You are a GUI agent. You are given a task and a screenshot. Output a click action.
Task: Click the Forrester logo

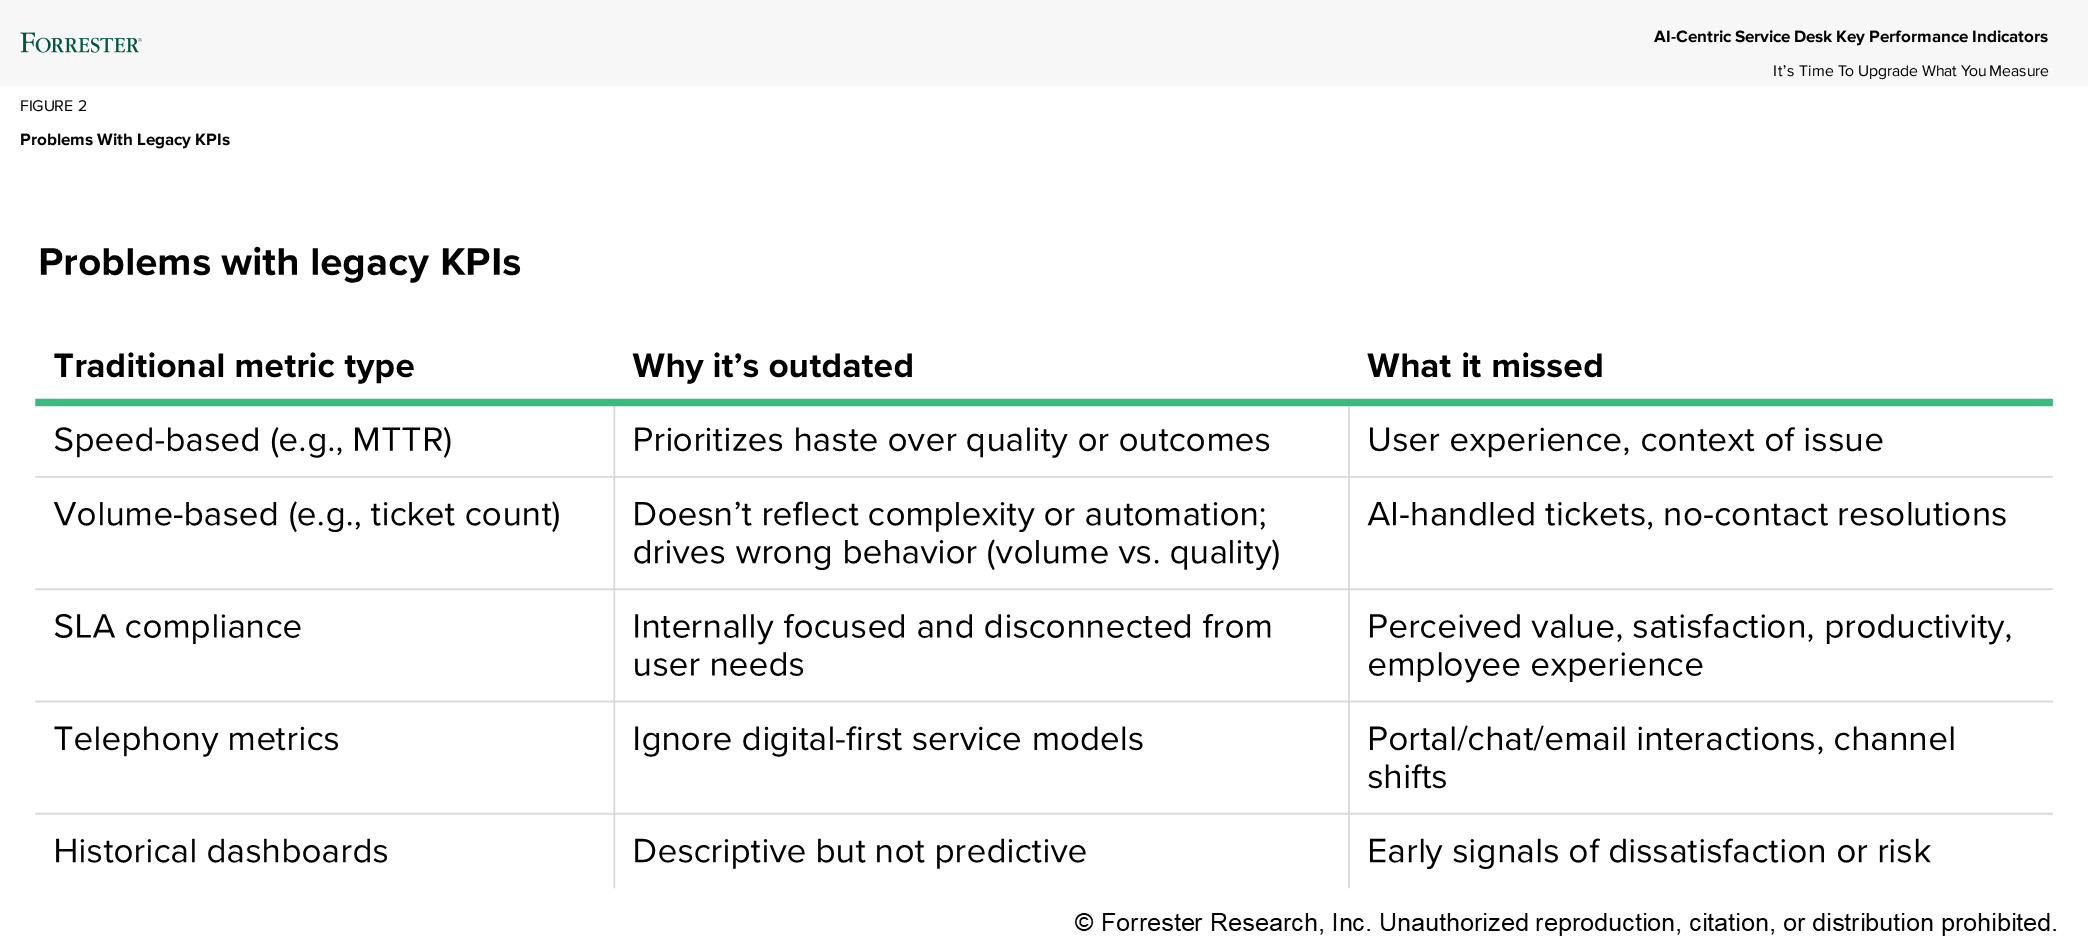pyautogui.click(x=81, y=43)
